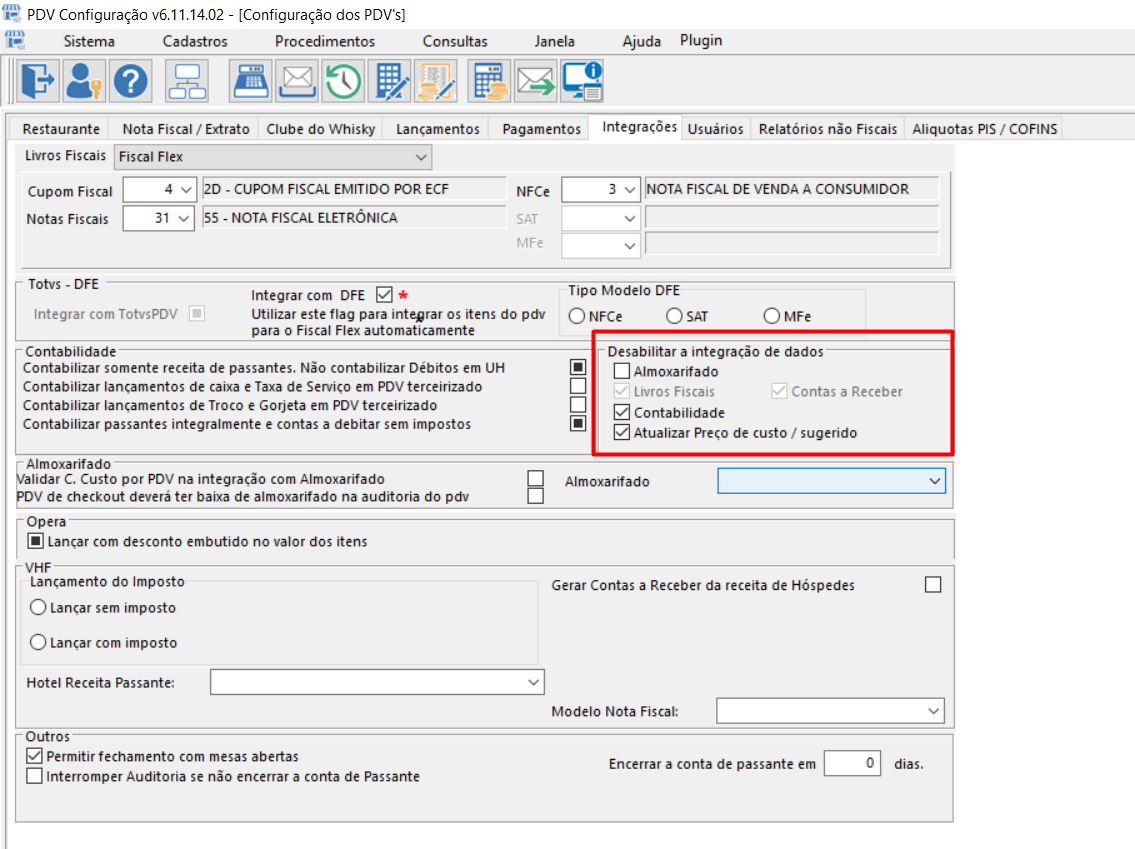Switch to the Pagamentos tab
Image resolution: width=1135 pixels, height=849 pixels.
coord(541,129)
